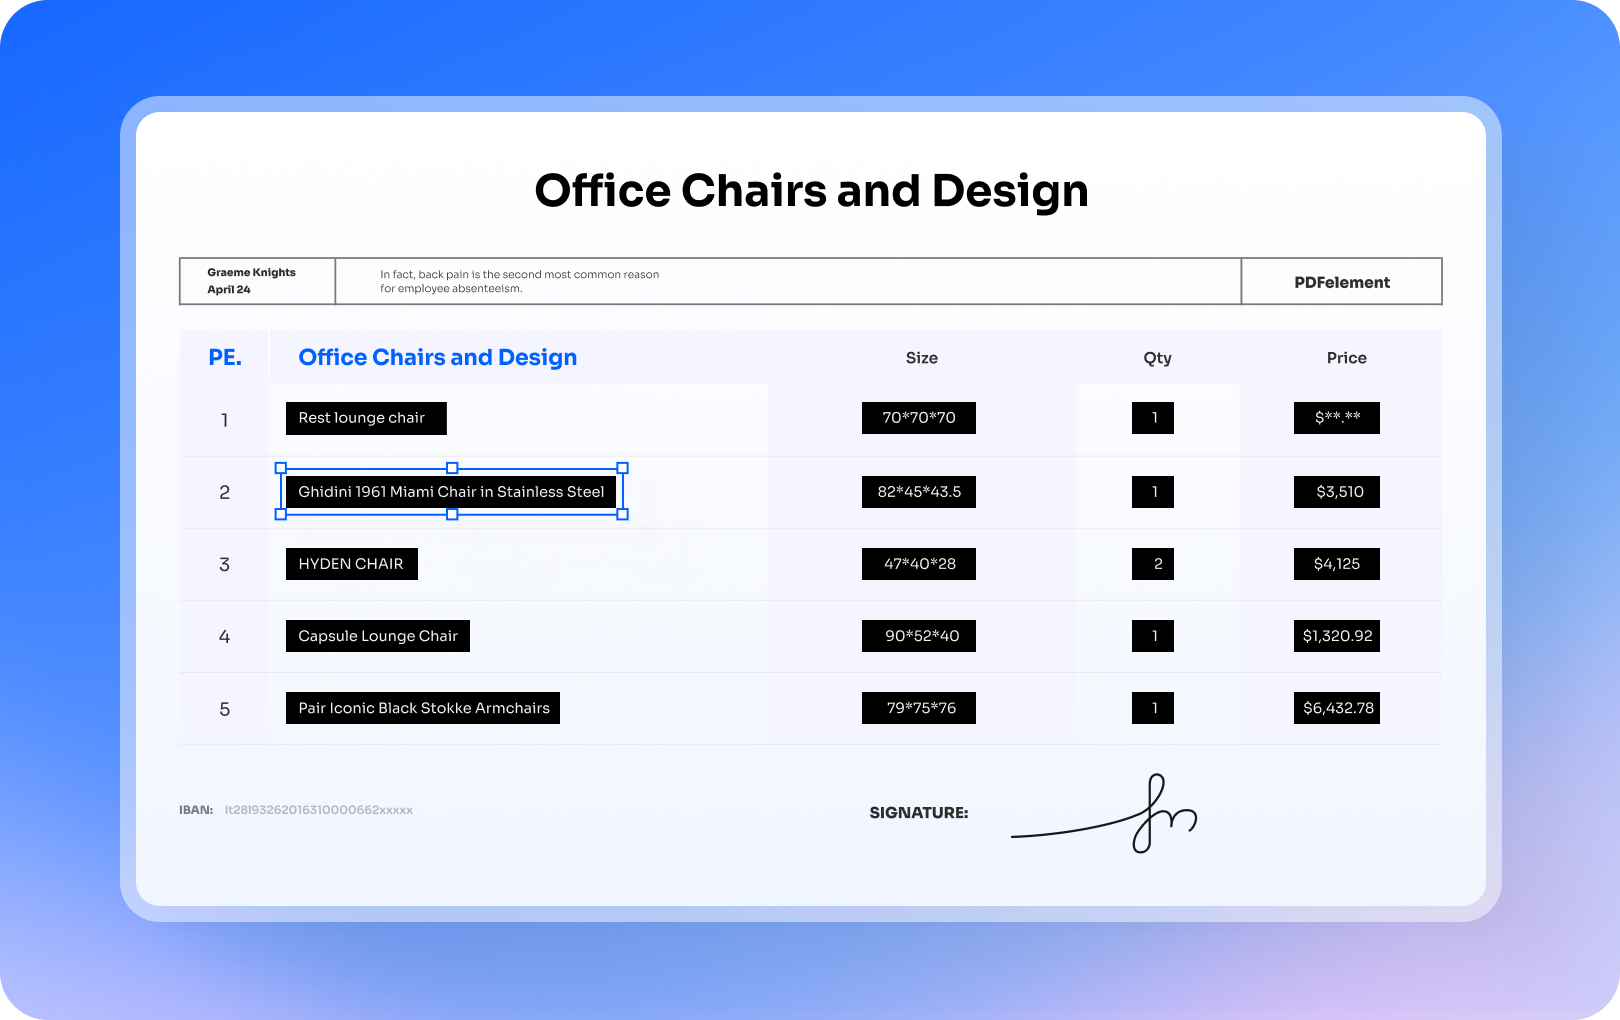Select the 'Rest lounge chair' redaction box
Image resolution: width=1620 pixels, height=1020 pixels.
(x=366, y=418)
